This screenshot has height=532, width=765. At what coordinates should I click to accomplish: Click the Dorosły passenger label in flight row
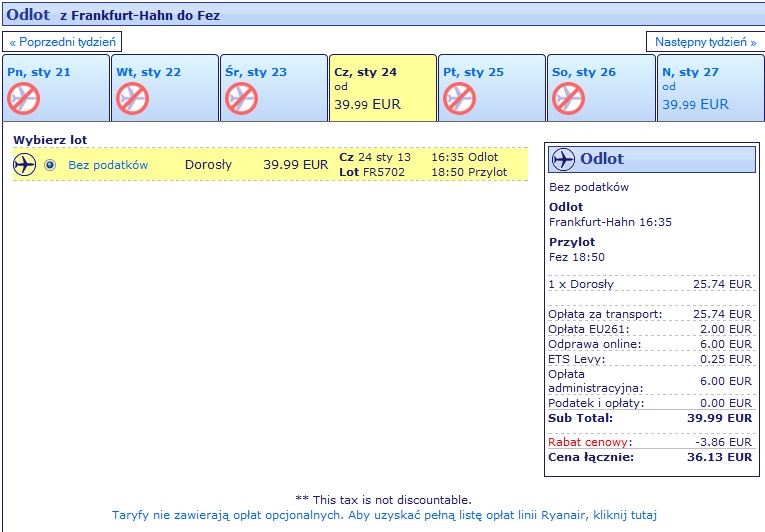point(208,165)
